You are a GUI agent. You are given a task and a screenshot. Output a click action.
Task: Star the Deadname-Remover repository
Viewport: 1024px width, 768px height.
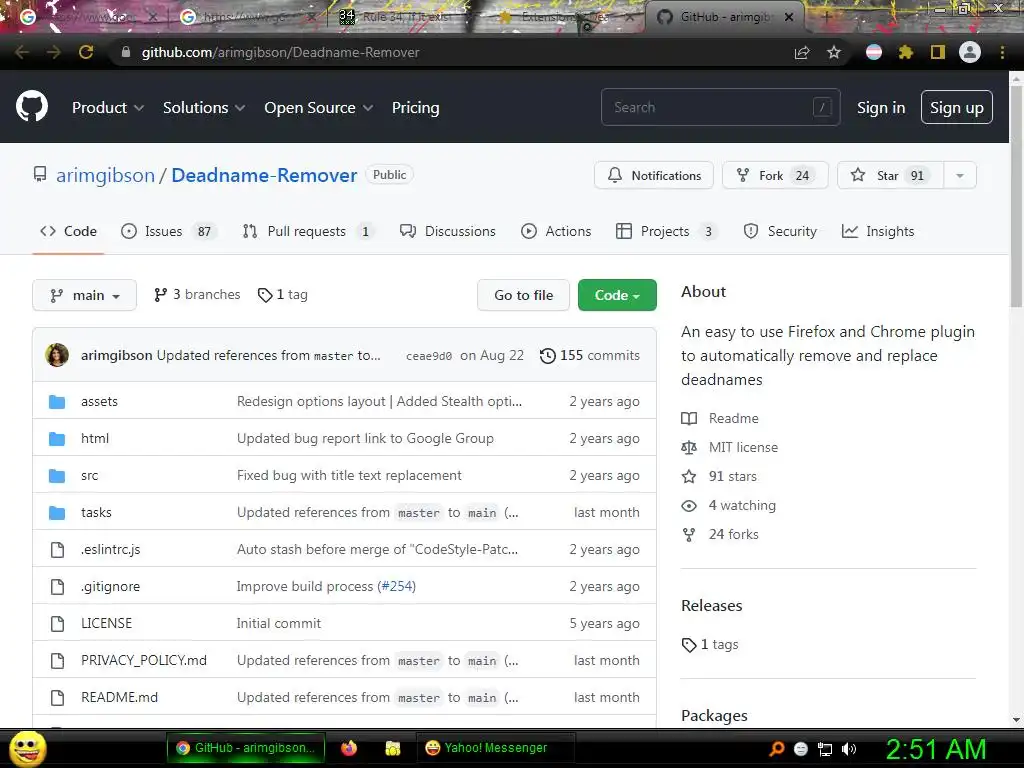point(890,175)
